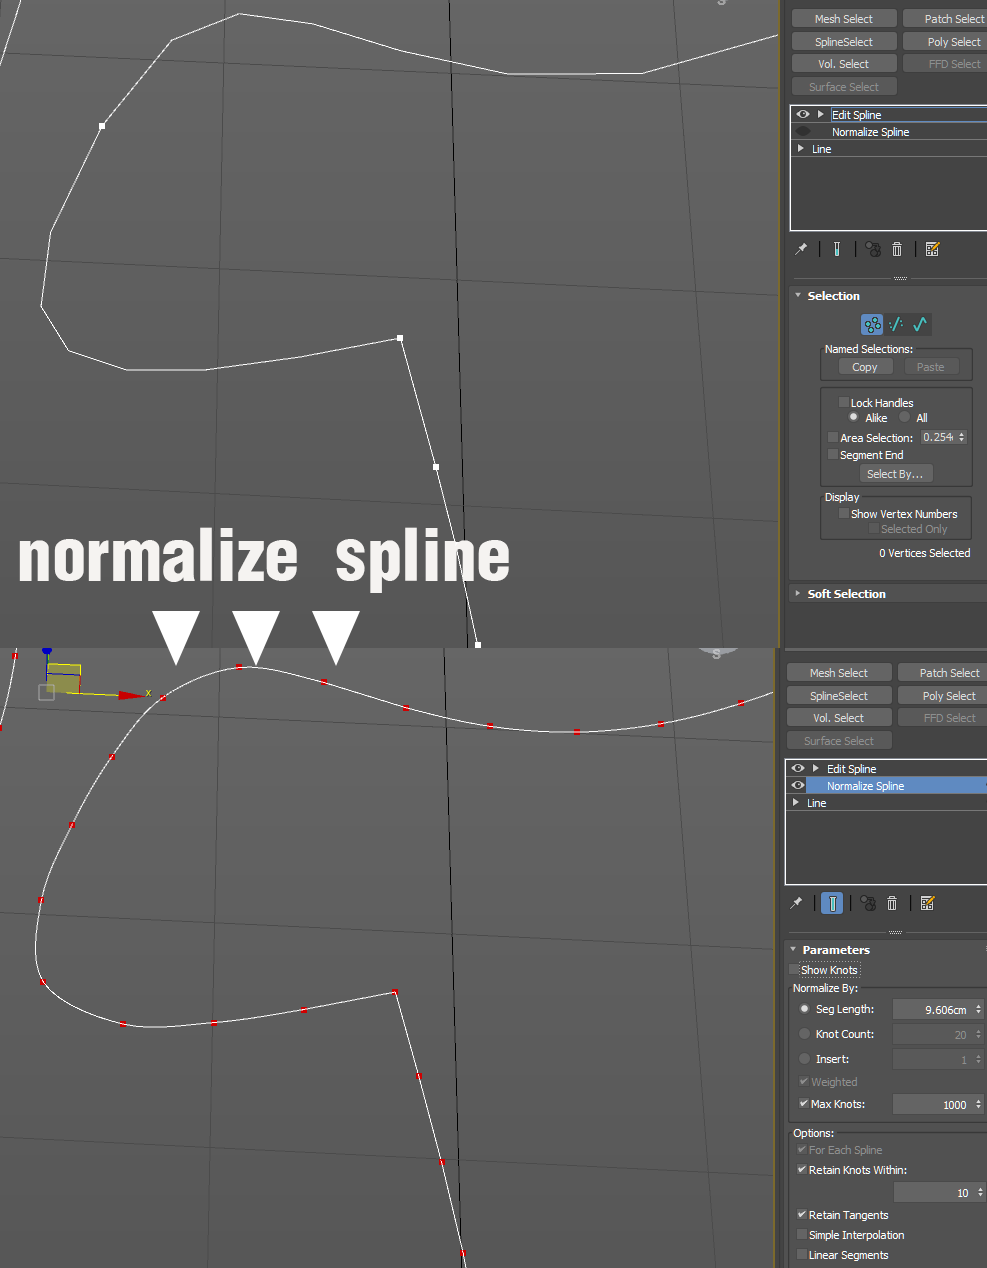This screenshot has height=1268, width=987.
Task: Enable Segment End checkbox
Action: pos(833,454)
